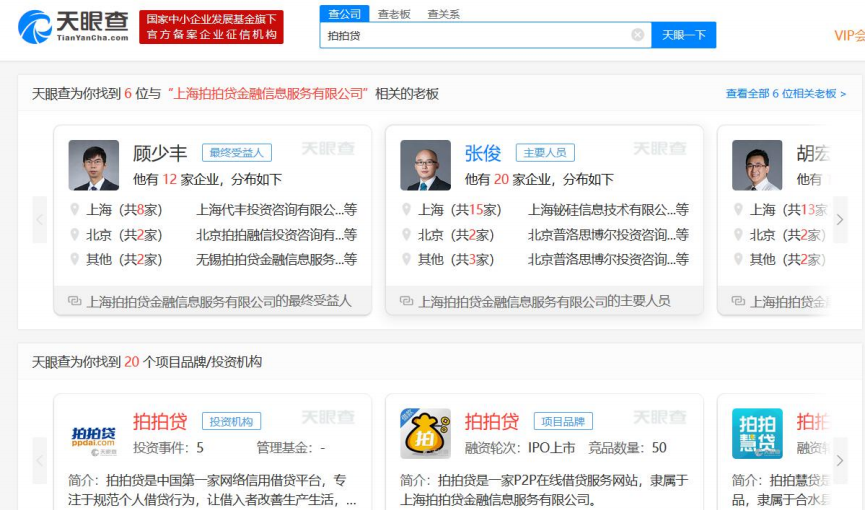Screen dimensions: 865x510
Task: Click 上海拍拍贷金融信息服务有限公司 in the results heading
Action: coord(268,94)
